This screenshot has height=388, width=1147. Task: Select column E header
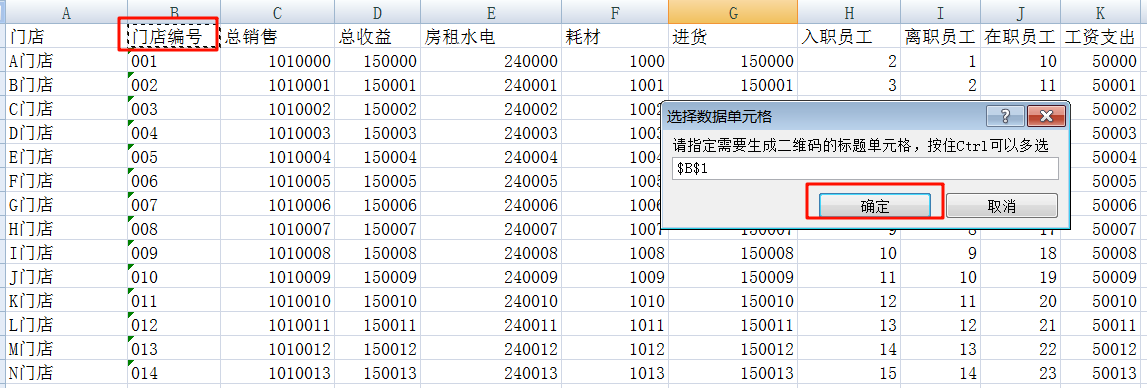point(491,12)
